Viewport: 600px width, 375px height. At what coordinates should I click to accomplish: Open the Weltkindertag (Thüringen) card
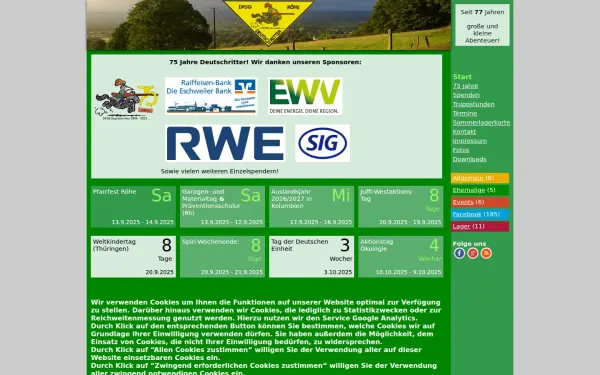[133, 257]
